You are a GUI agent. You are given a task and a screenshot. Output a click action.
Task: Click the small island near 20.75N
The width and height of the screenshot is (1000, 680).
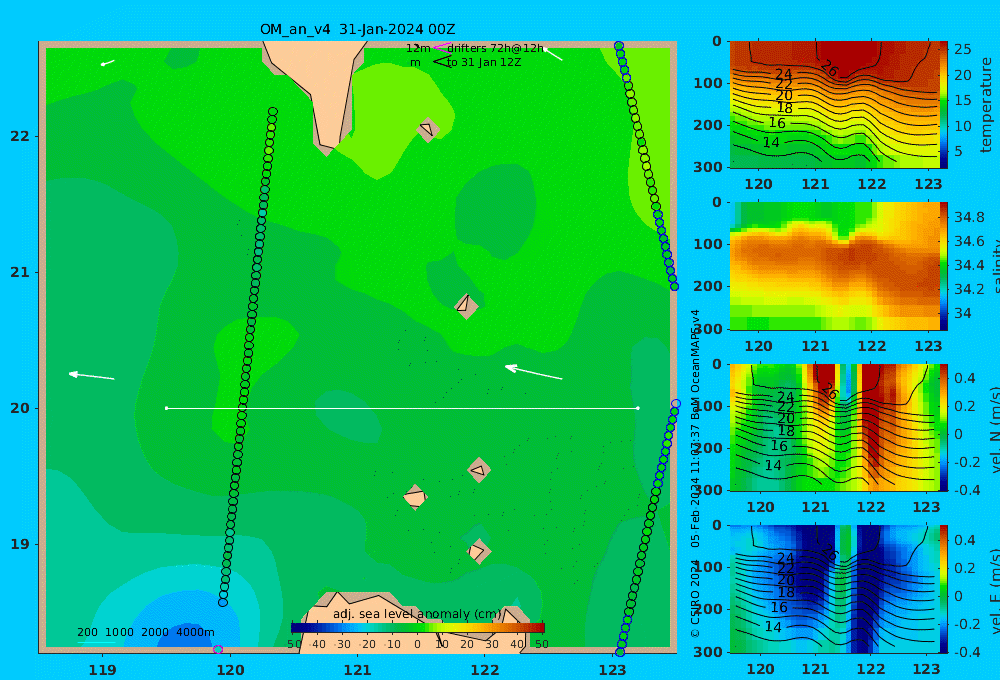coord(466,306)
